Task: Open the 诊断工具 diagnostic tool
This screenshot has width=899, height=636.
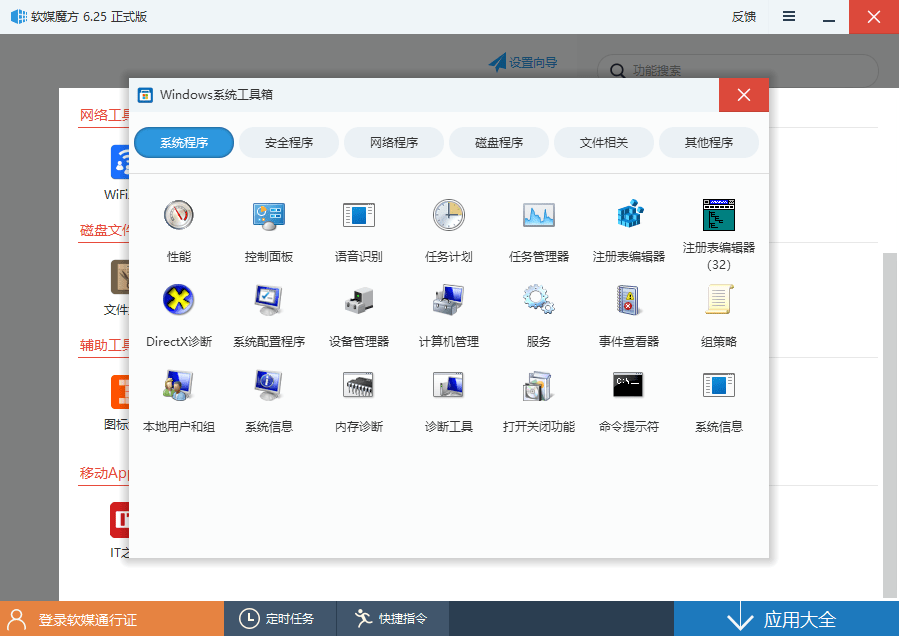Action: 448,401
